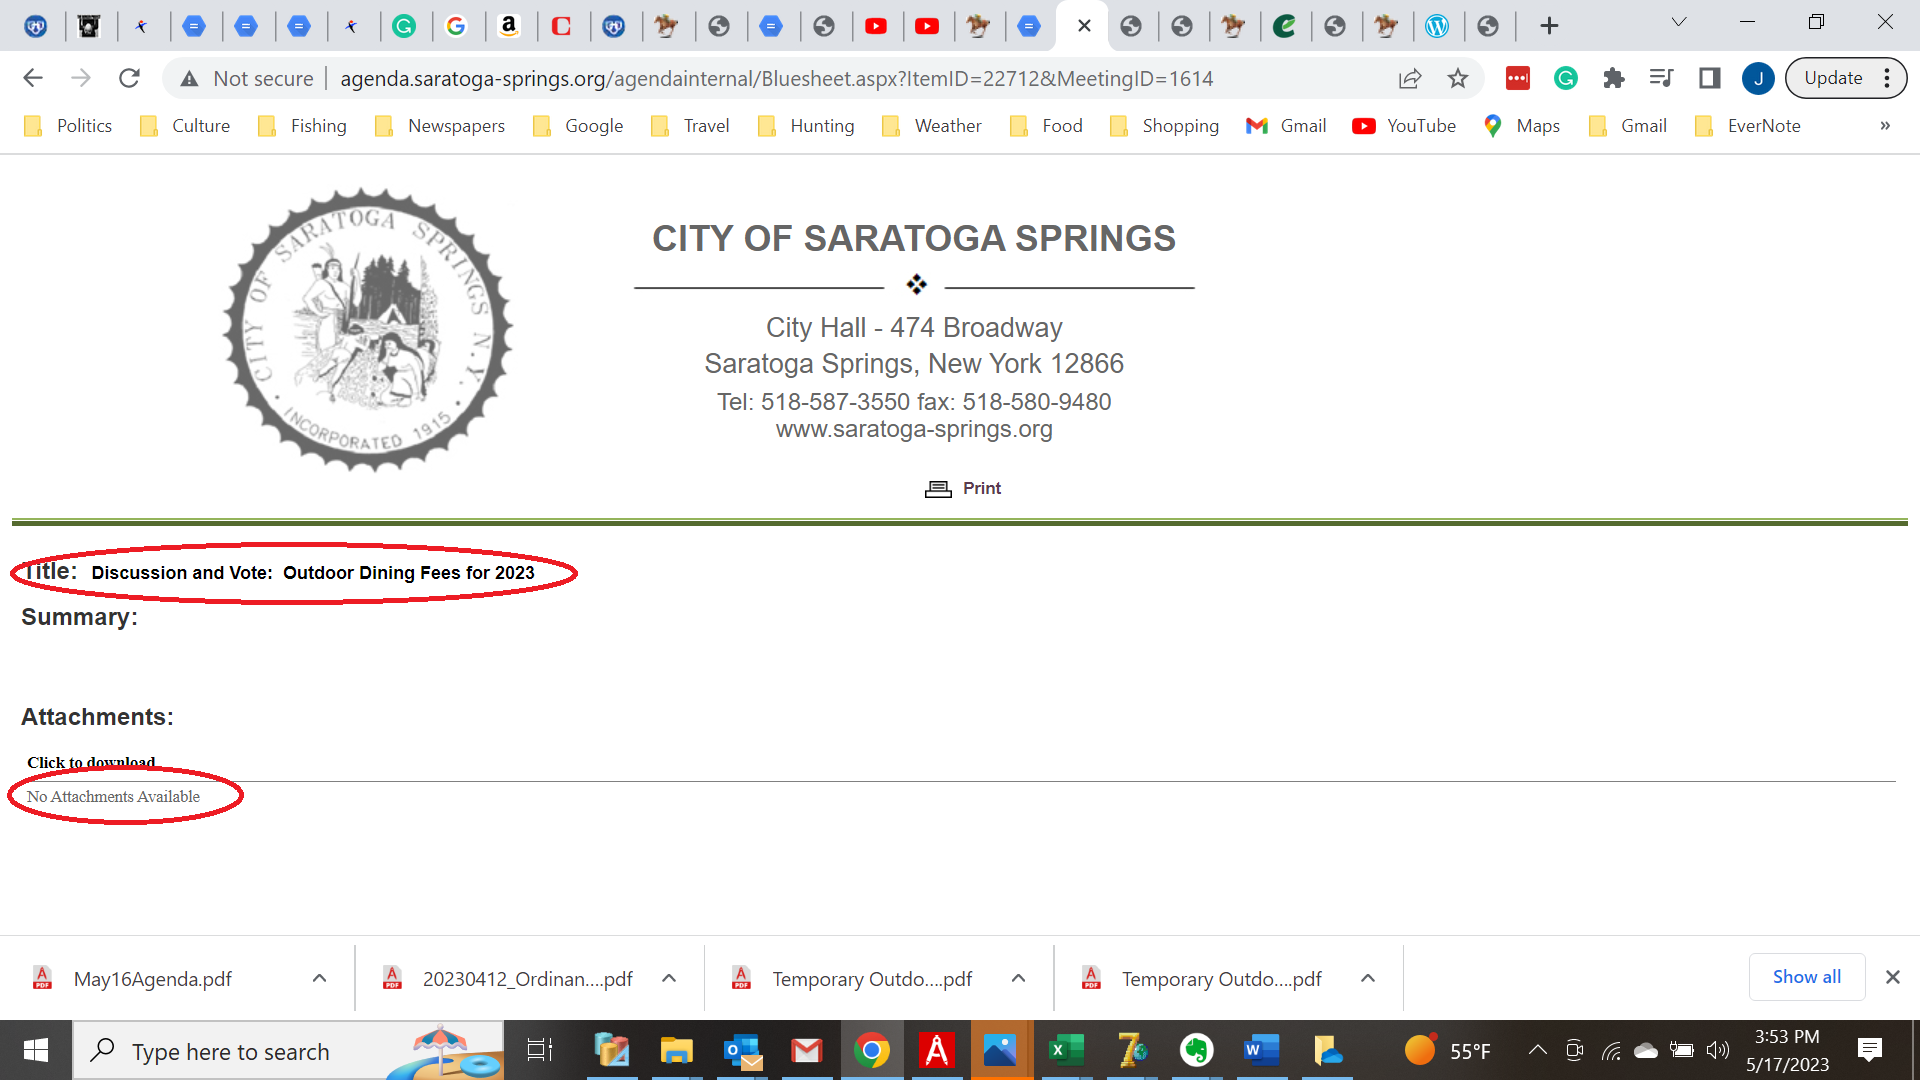Toggle the browser side panel icon
Screen dimensions: 1920x1080
pyautogui.click(x=1709, y=78)
